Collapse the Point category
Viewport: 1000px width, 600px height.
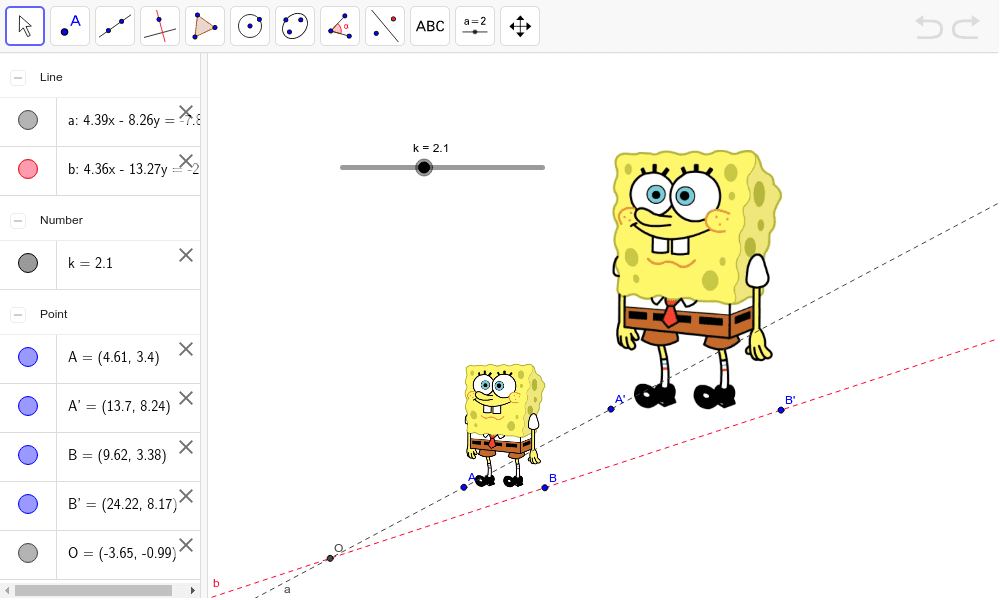pyautogui.click(x=18, y=315)
